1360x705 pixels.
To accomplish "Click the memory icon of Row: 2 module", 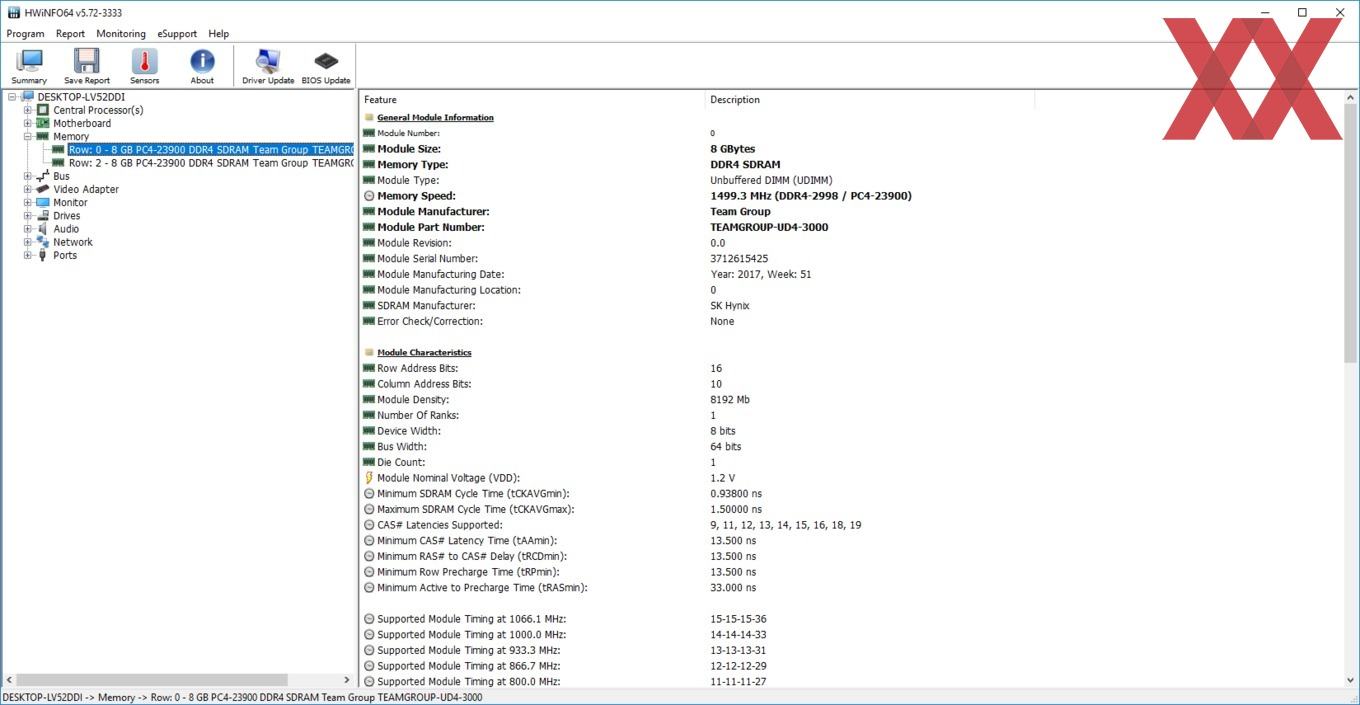I will click(59, 163).
